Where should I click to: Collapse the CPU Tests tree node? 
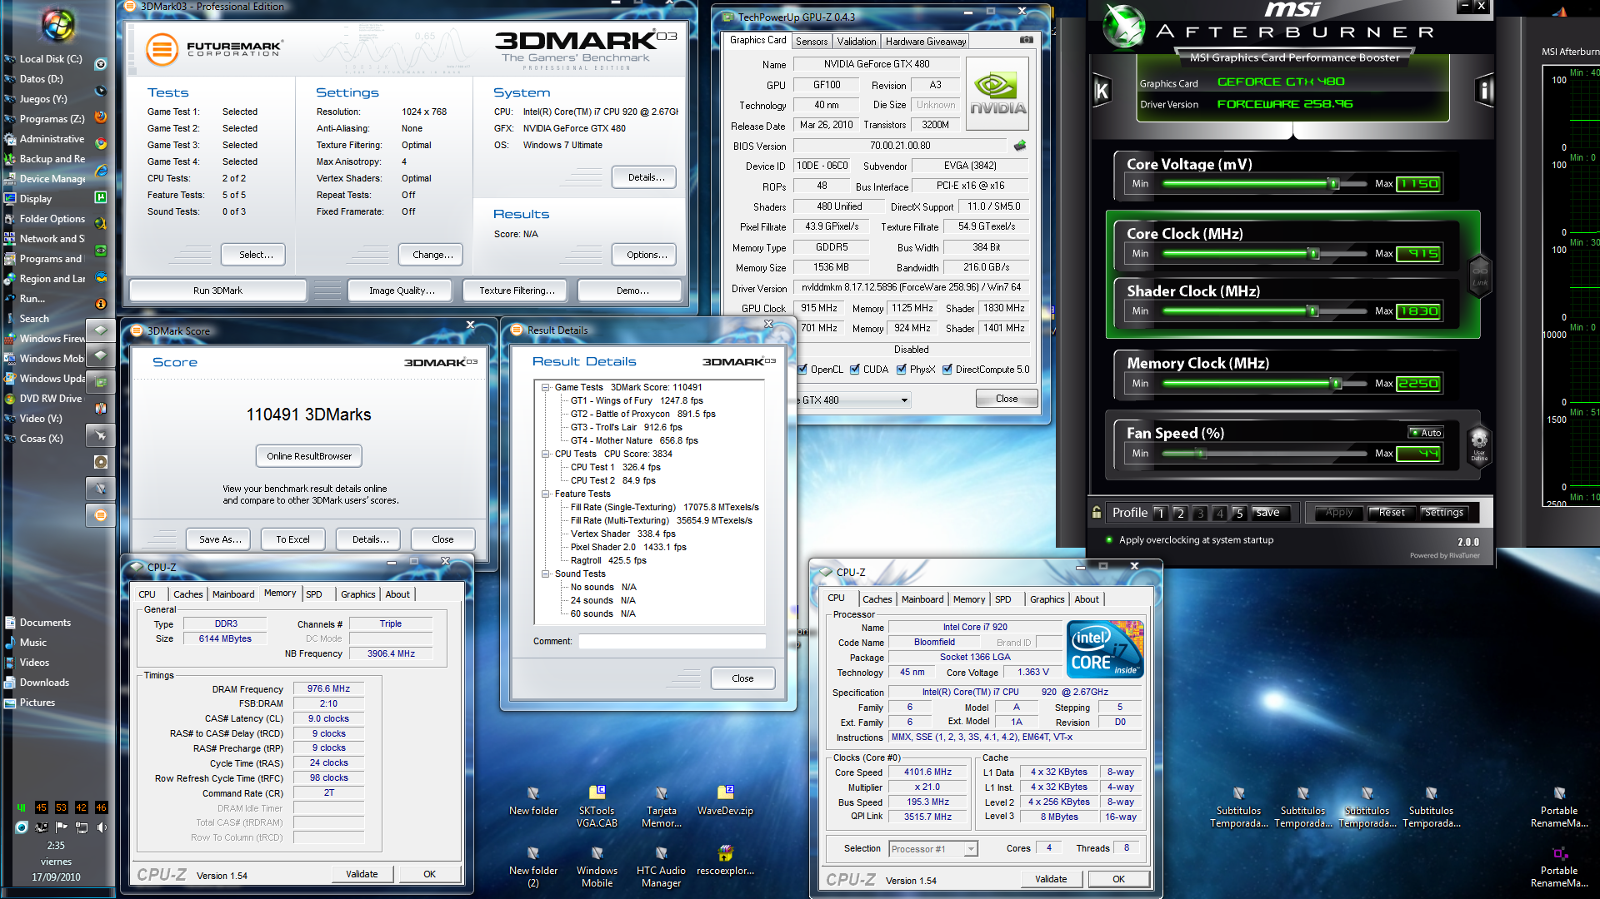(546, 454)
